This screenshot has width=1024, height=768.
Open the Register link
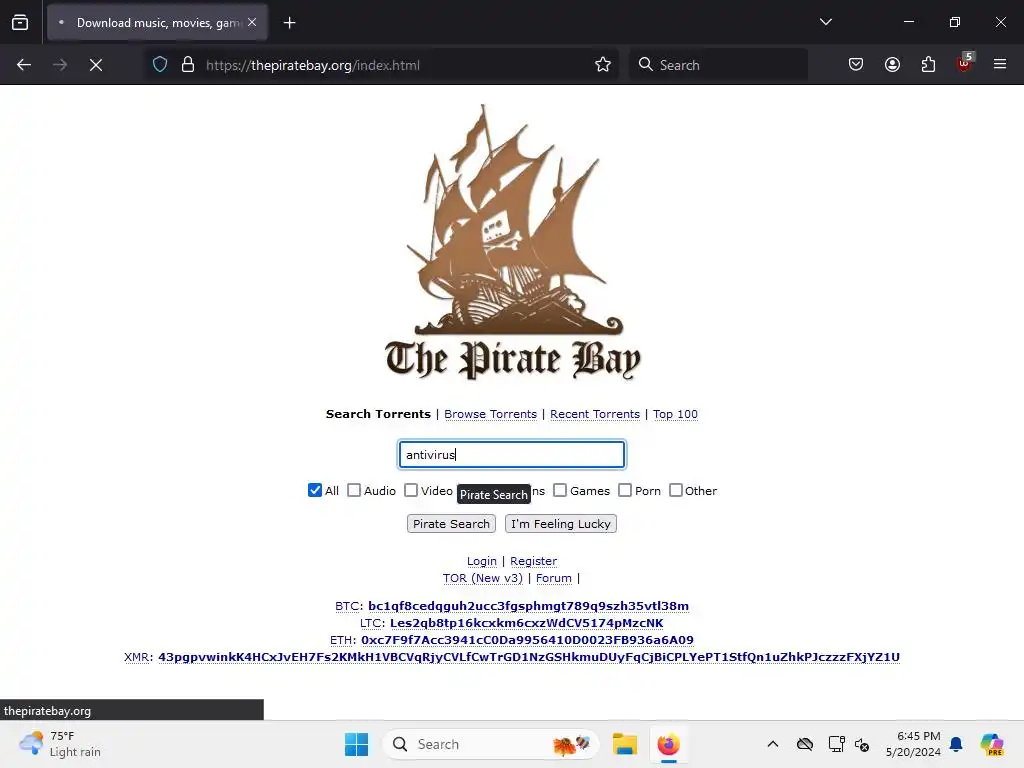point(534,561)
